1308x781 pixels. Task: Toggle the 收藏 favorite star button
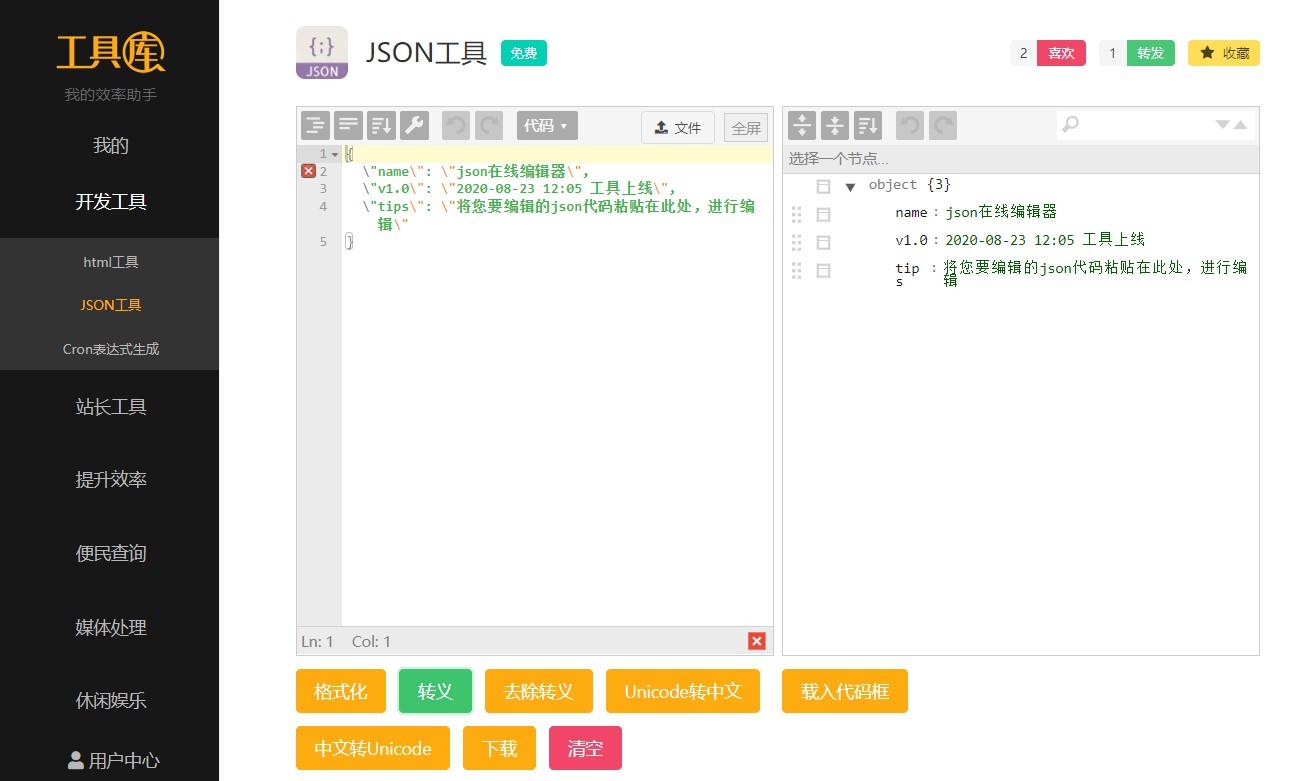(1224, 53)
